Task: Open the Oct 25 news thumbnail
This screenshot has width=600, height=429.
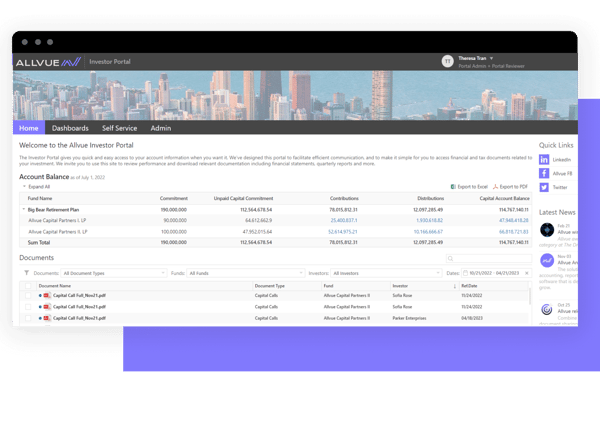Action: 547,309
